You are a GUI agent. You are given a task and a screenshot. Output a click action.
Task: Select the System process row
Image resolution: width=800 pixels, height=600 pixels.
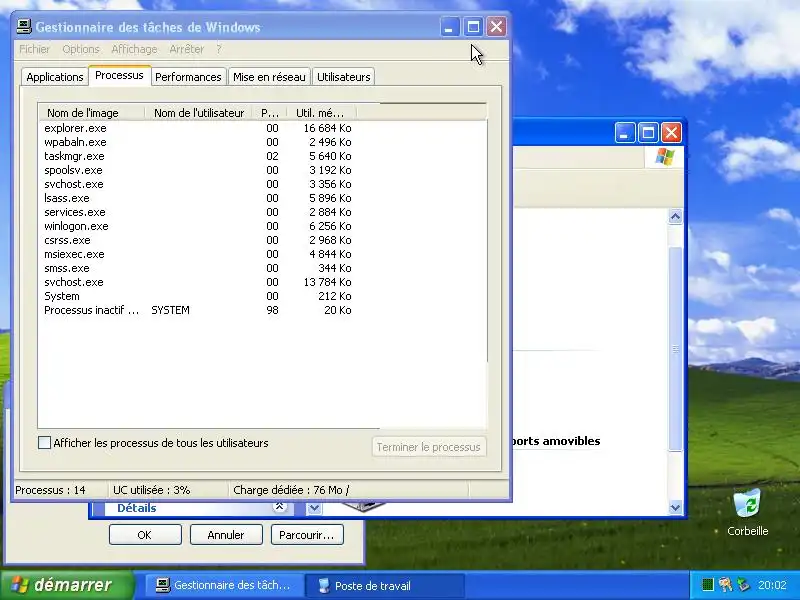click(198, 296)
